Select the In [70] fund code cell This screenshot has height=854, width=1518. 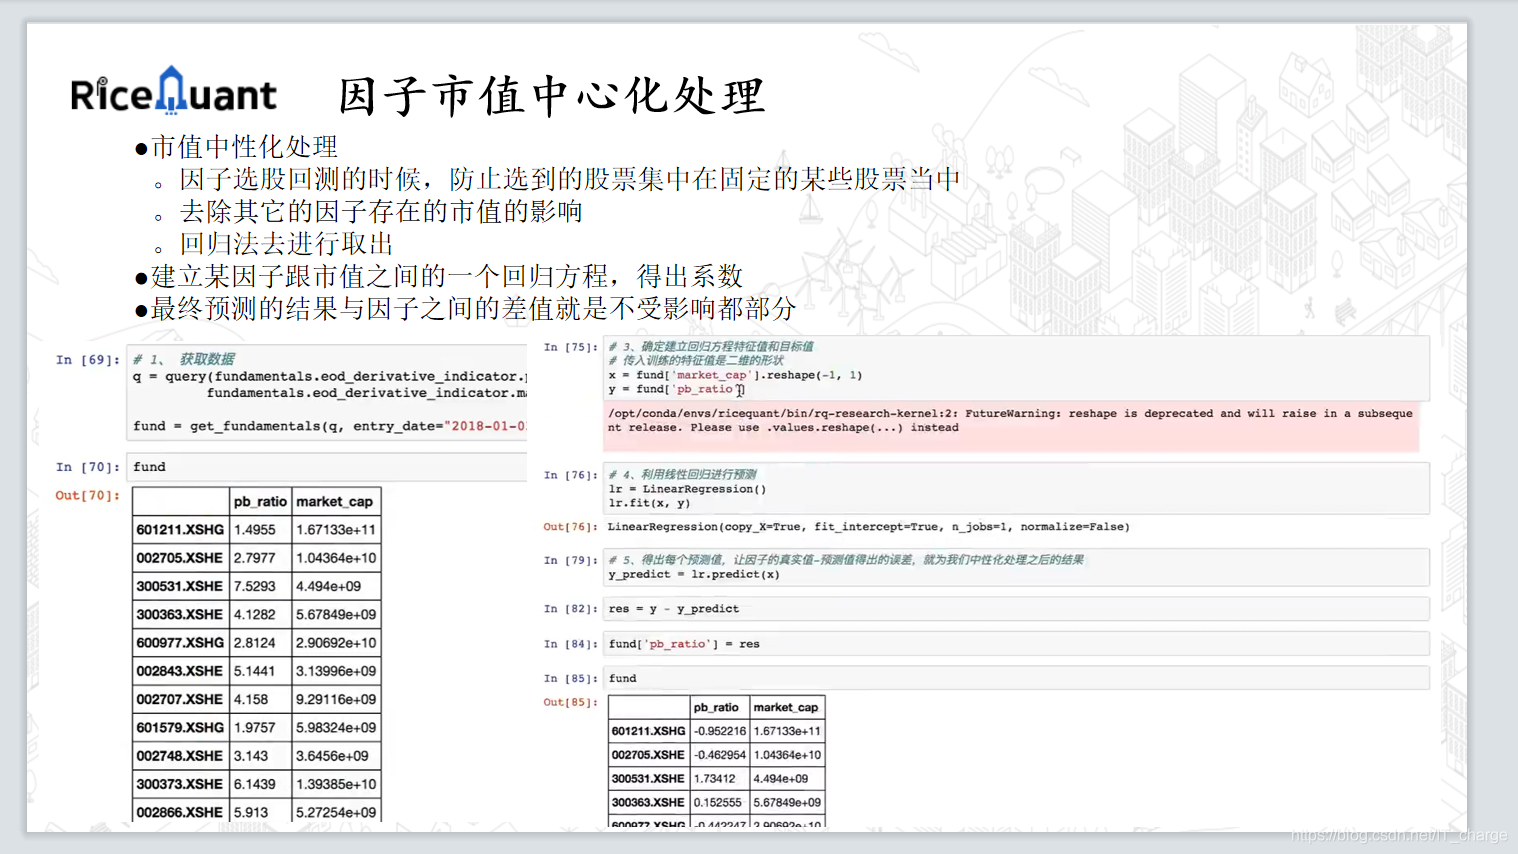tap(327, 467)
